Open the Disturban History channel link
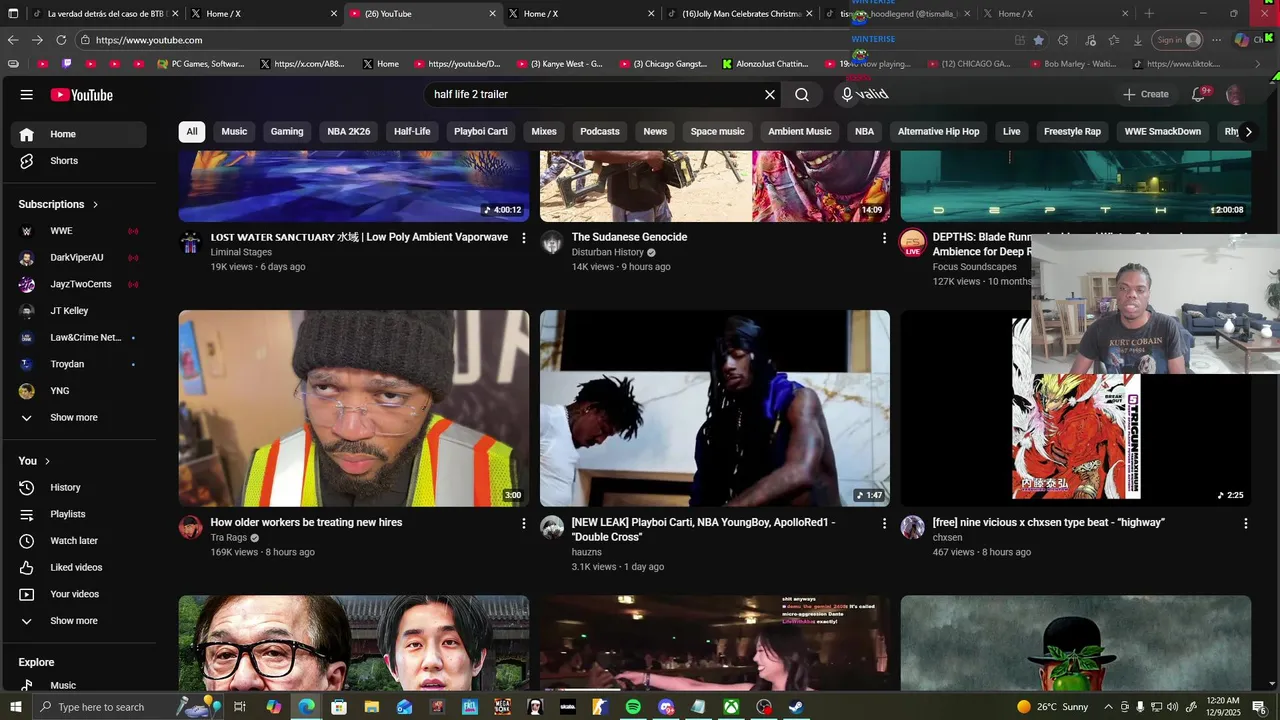The width and height of the screenshot is (1280, 720). [607, 252]
